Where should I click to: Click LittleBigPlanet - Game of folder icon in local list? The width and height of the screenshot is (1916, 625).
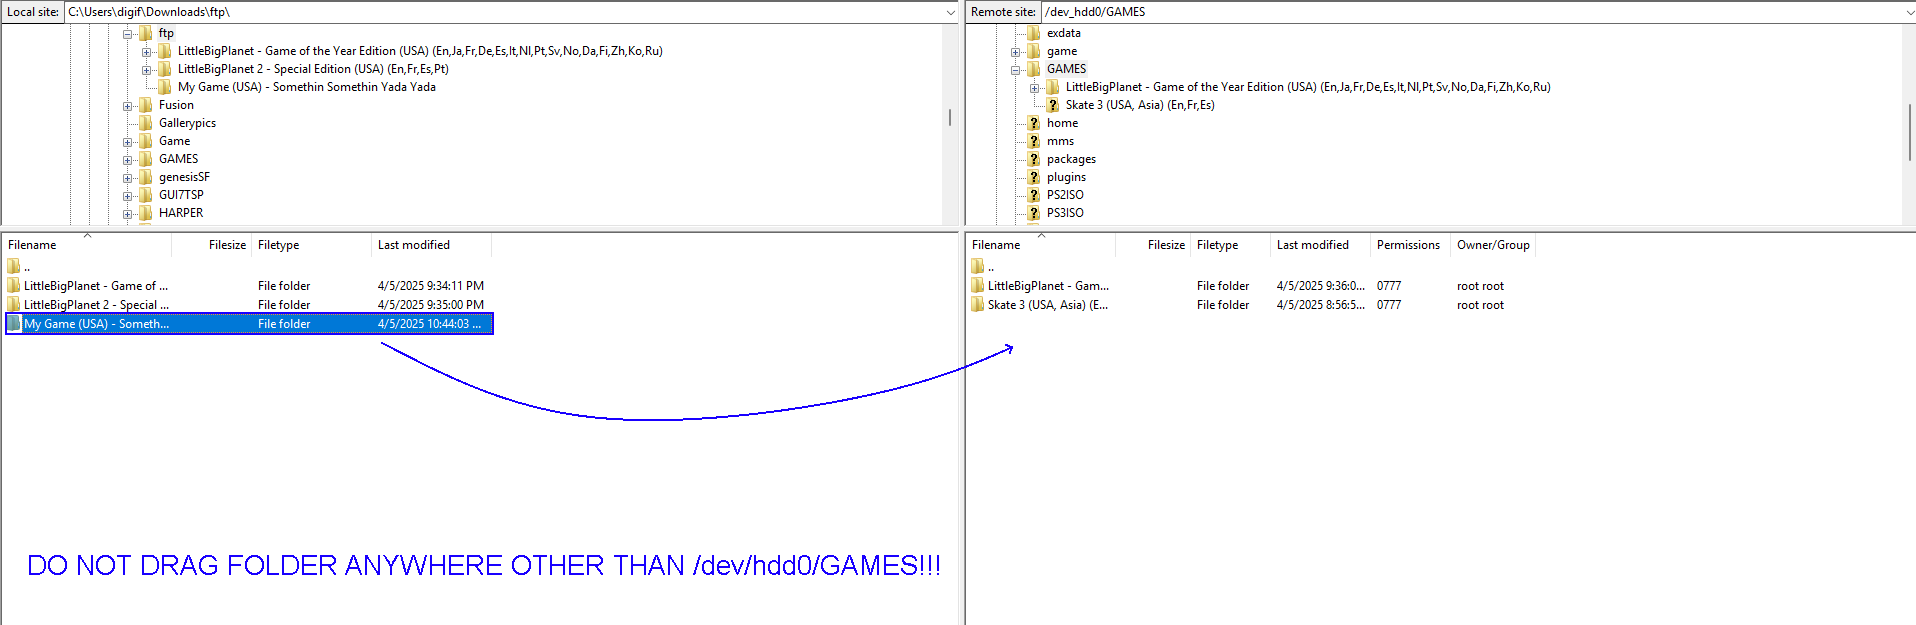[14, 285]
